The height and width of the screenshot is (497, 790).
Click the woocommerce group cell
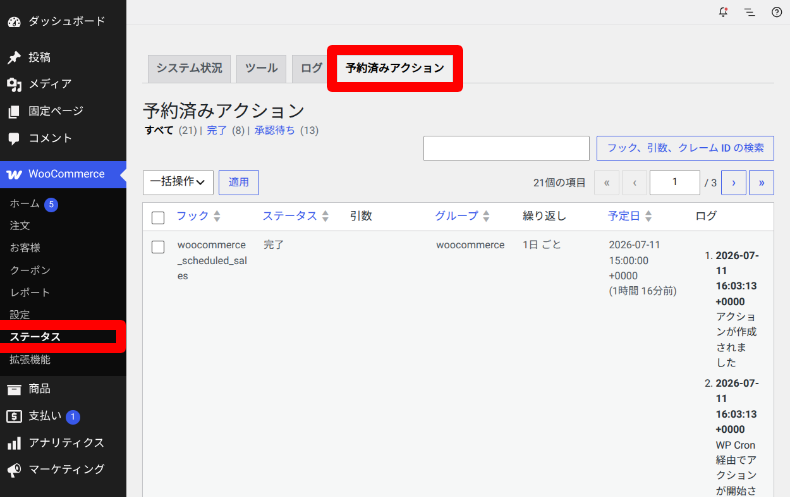pos(470,245)
